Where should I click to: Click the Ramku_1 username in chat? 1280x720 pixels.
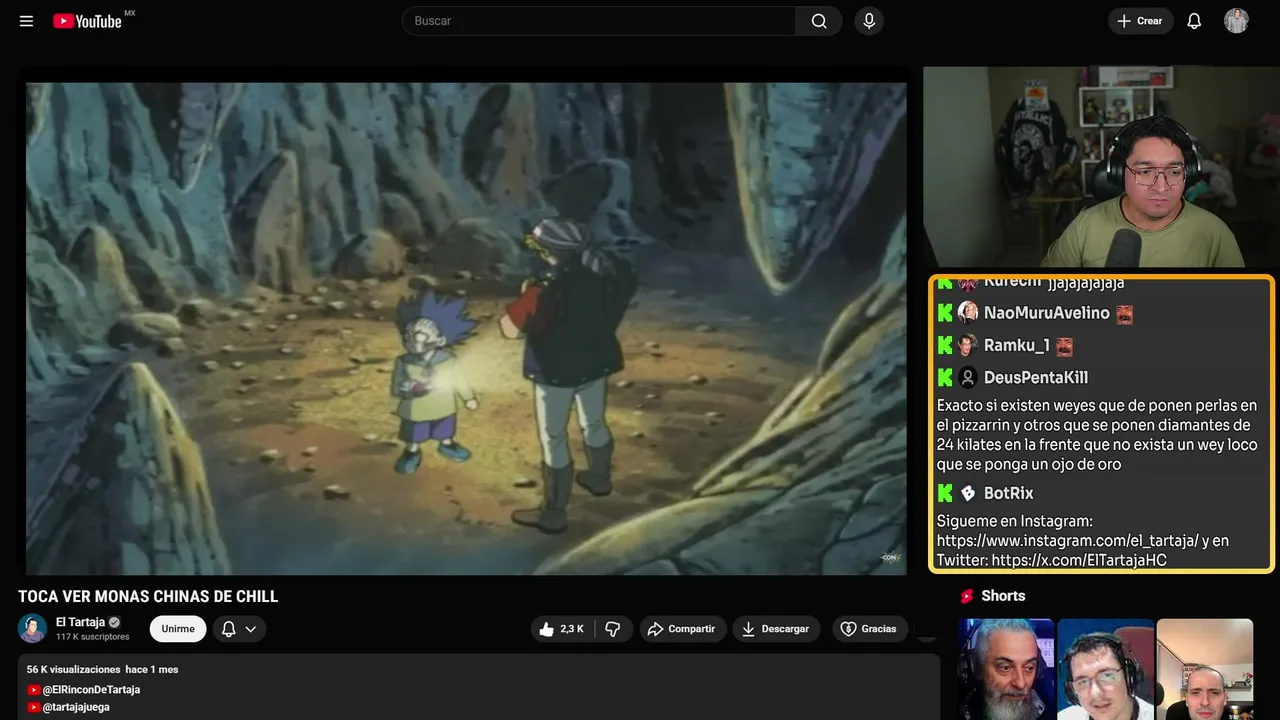[x=1017, y=346]
